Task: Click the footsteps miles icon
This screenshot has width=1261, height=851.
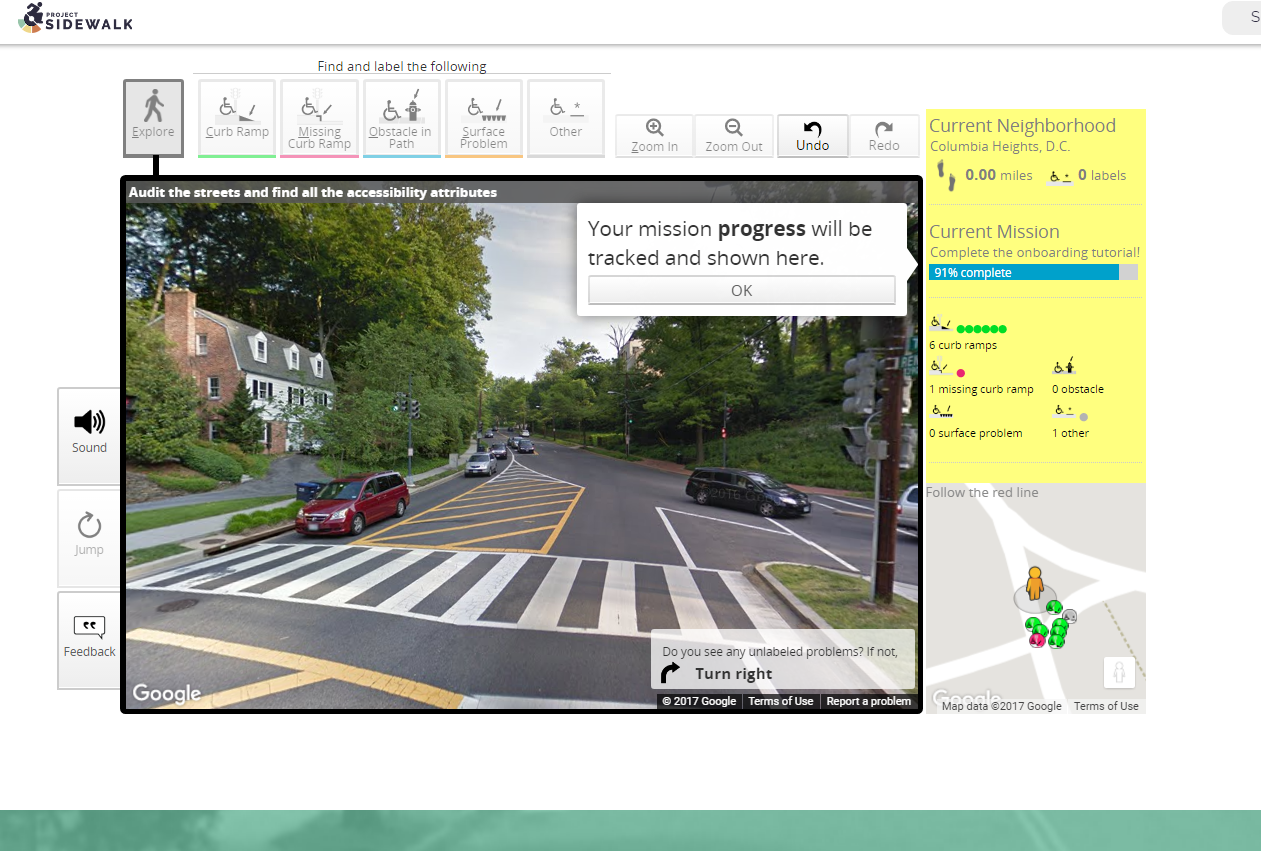Action: [x=945, y=176]
